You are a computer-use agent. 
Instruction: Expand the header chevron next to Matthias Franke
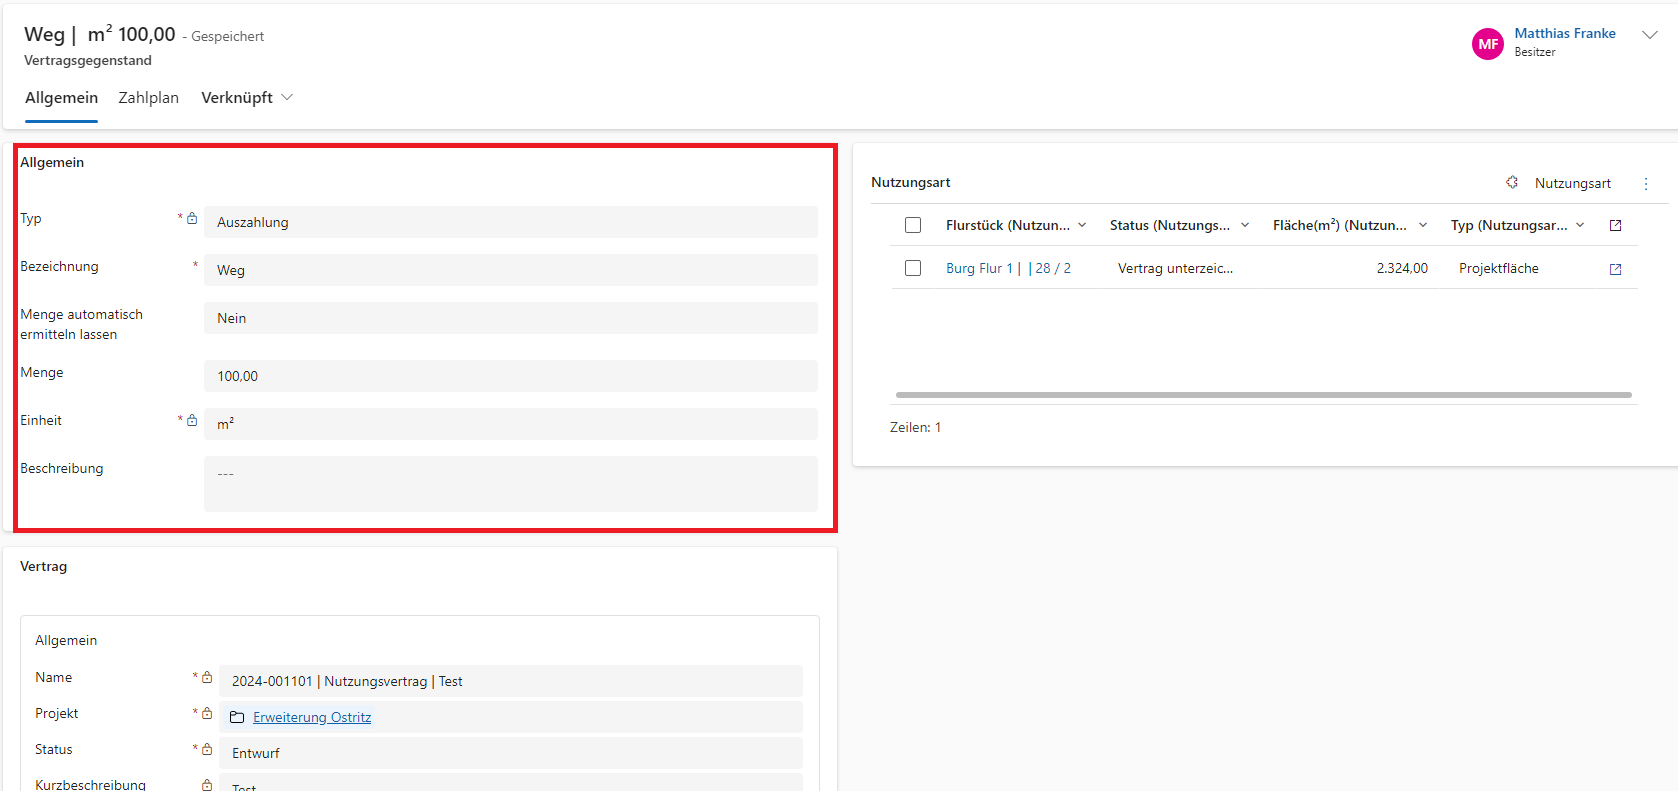[1649, 35]
